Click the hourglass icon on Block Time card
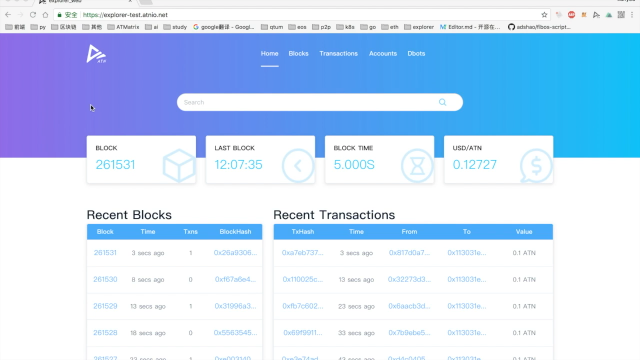Viewport: 640px width, 362px height. point(417,166)
